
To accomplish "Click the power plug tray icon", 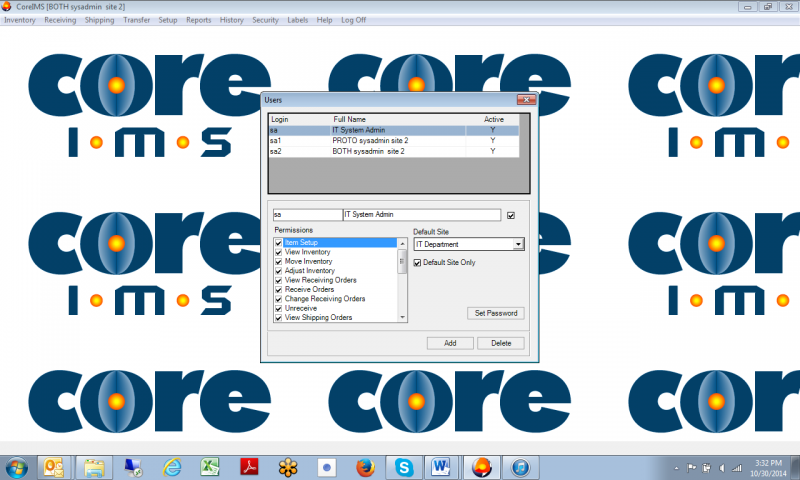I will point(707,468).
